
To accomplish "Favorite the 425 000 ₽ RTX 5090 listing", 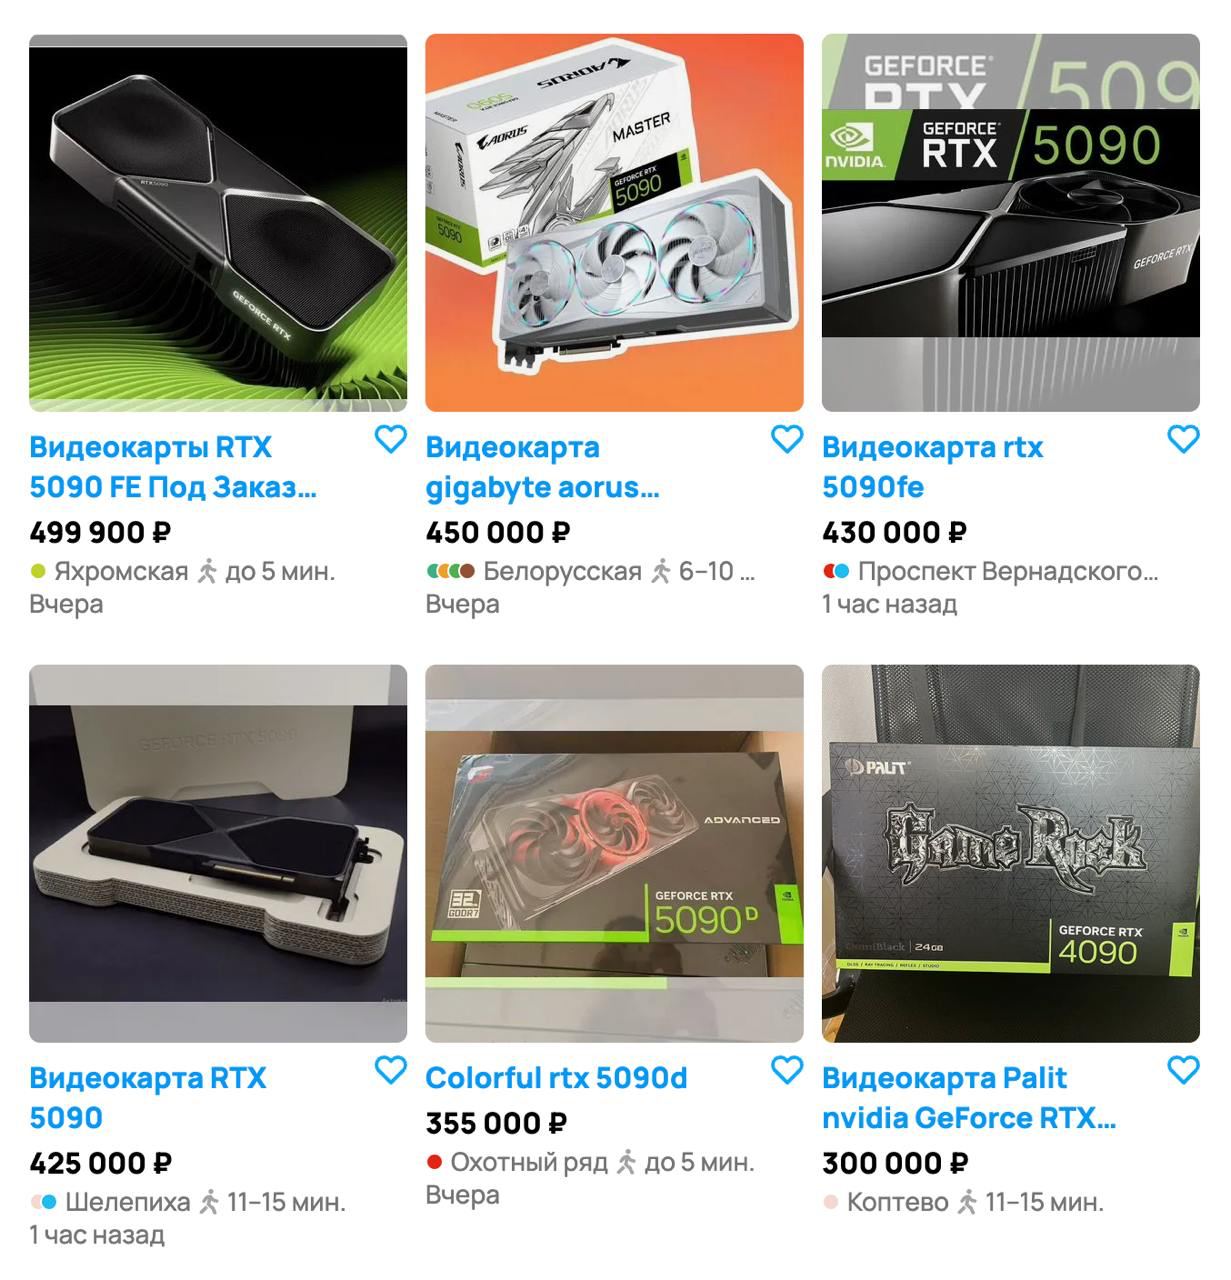I will 390,1070.
